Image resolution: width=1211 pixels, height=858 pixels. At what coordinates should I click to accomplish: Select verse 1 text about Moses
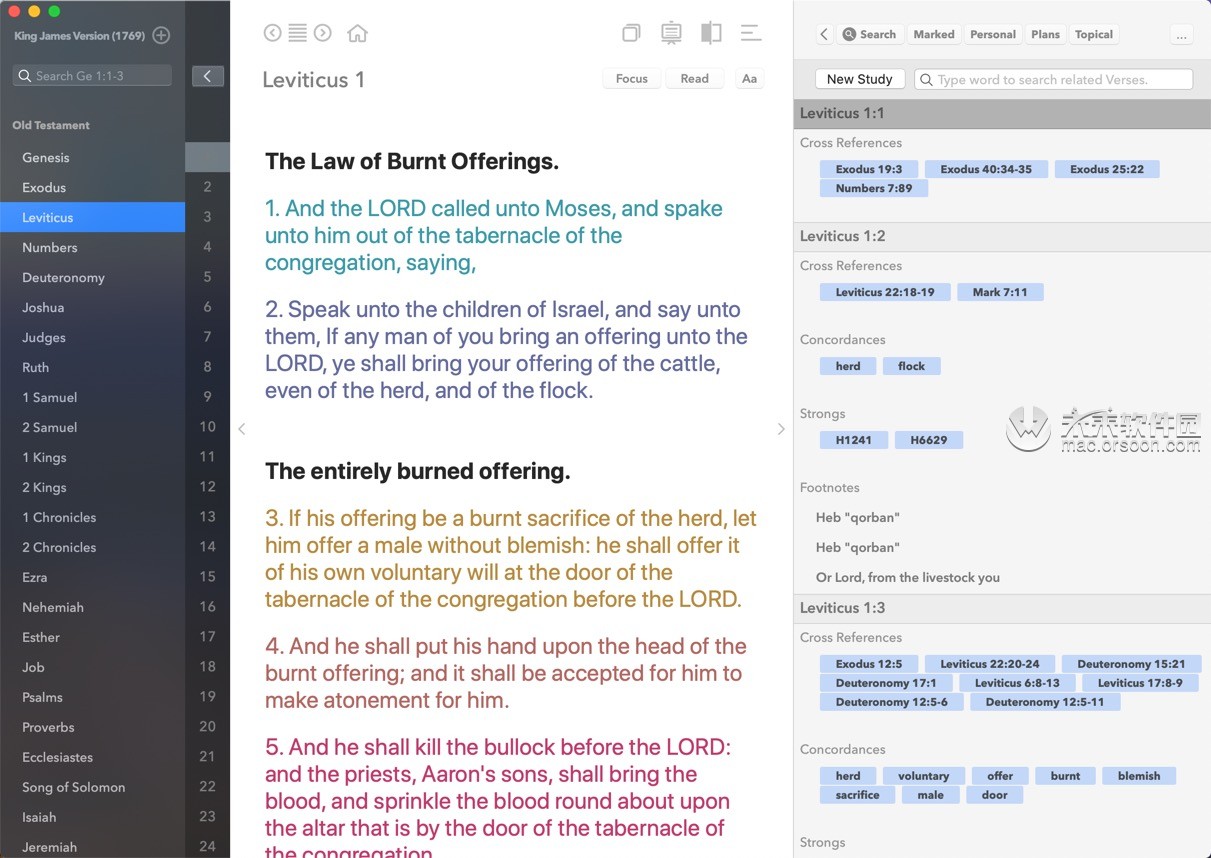click(494, 235)
